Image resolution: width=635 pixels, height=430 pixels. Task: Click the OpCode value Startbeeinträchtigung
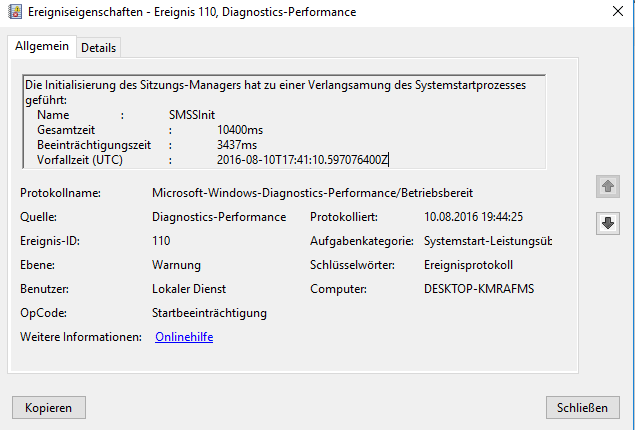coord(209,313)
